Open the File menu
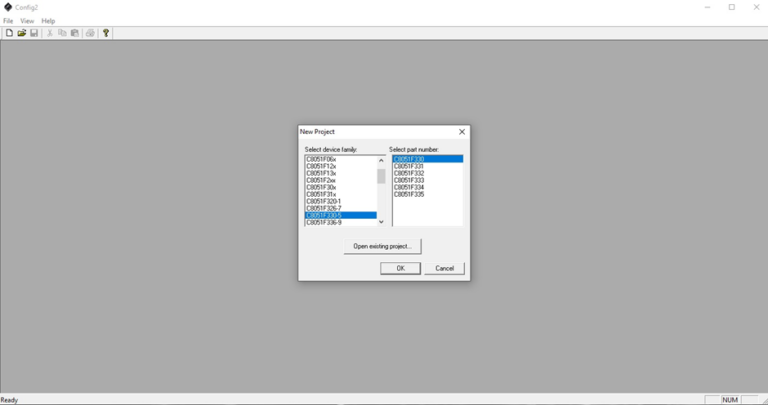768x405 pixels. tap(8, 21)
